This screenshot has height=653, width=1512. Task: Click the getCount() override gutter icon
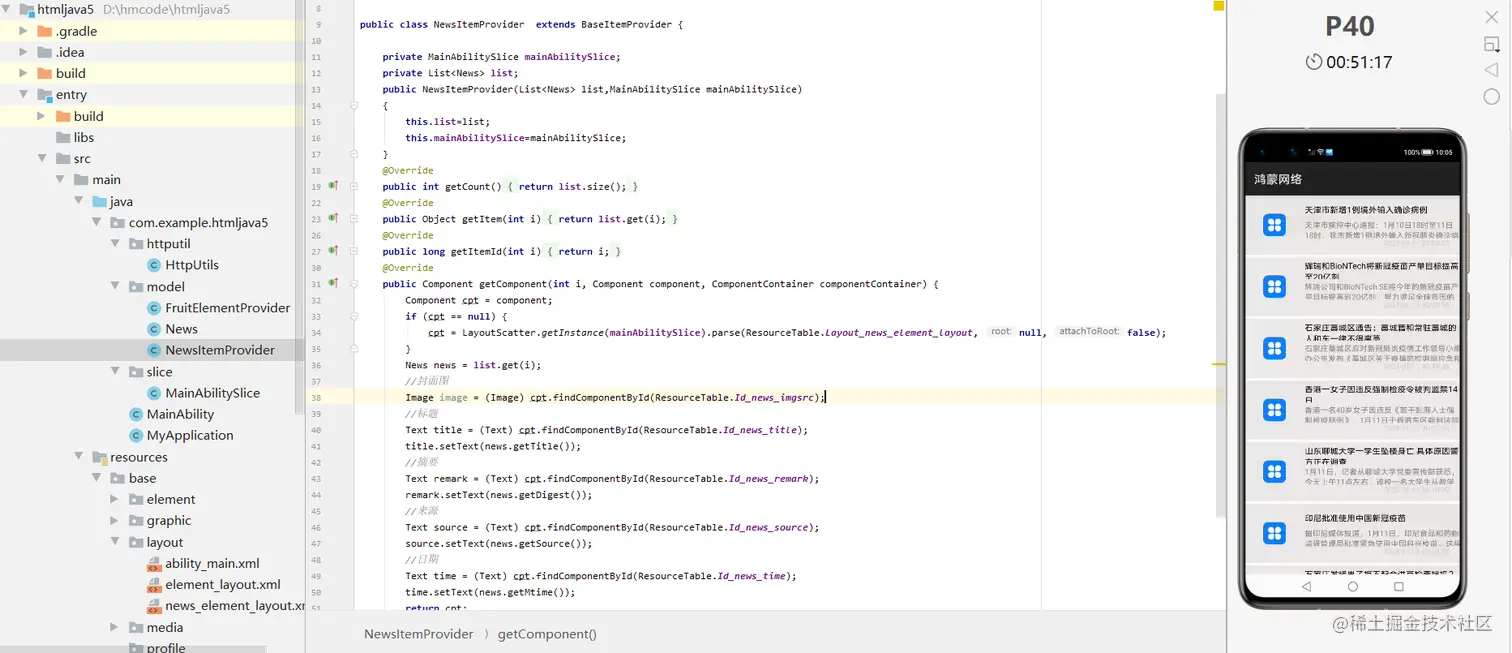point(333,186)
